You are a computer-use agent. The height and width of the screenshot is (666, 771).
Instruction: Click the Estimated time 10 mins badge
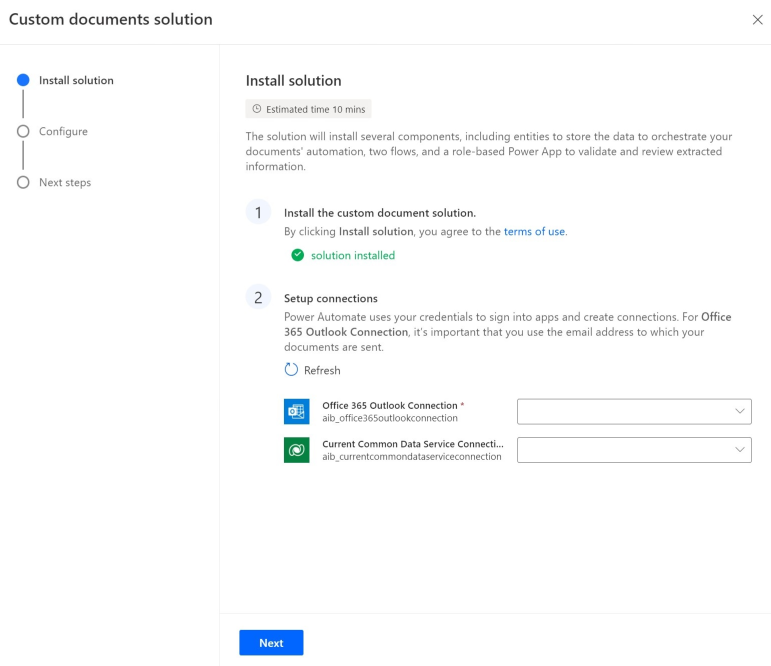coord(308,109)
